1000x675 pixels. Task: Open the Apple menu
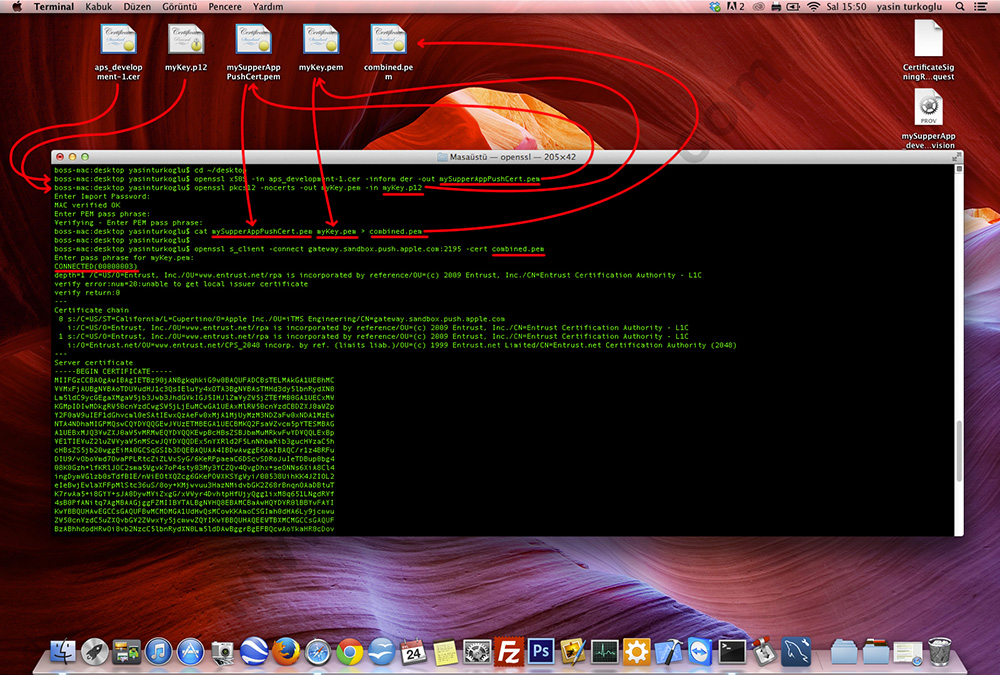point(17,6)
